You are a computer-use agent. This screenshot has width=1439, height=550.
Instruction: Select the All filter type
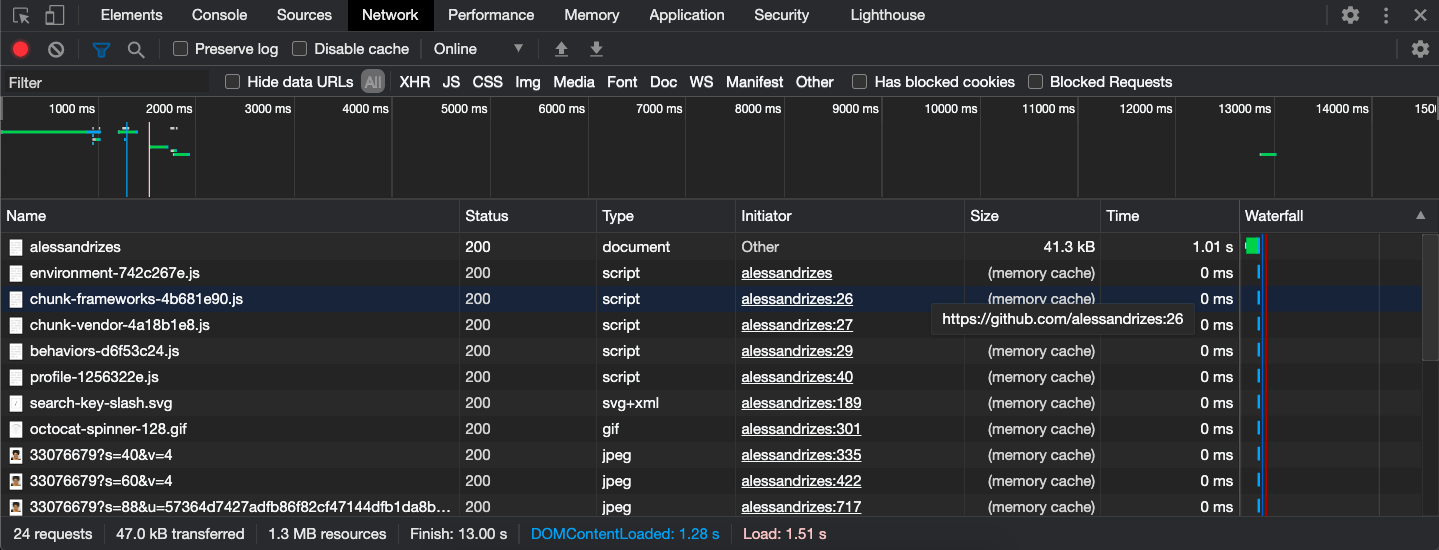click(373, 82)
